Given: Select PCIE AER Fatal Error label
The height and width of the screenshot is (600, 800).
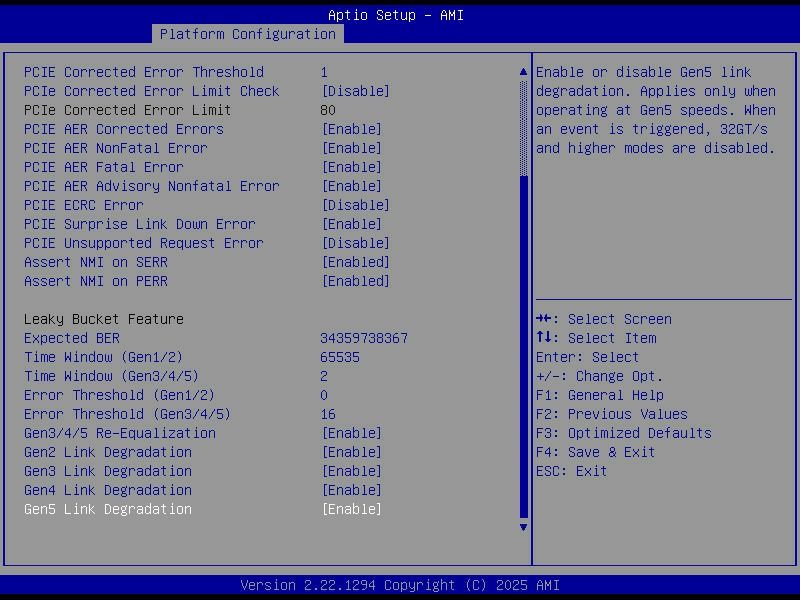Looking at the screenshot, I should [104, 167].
